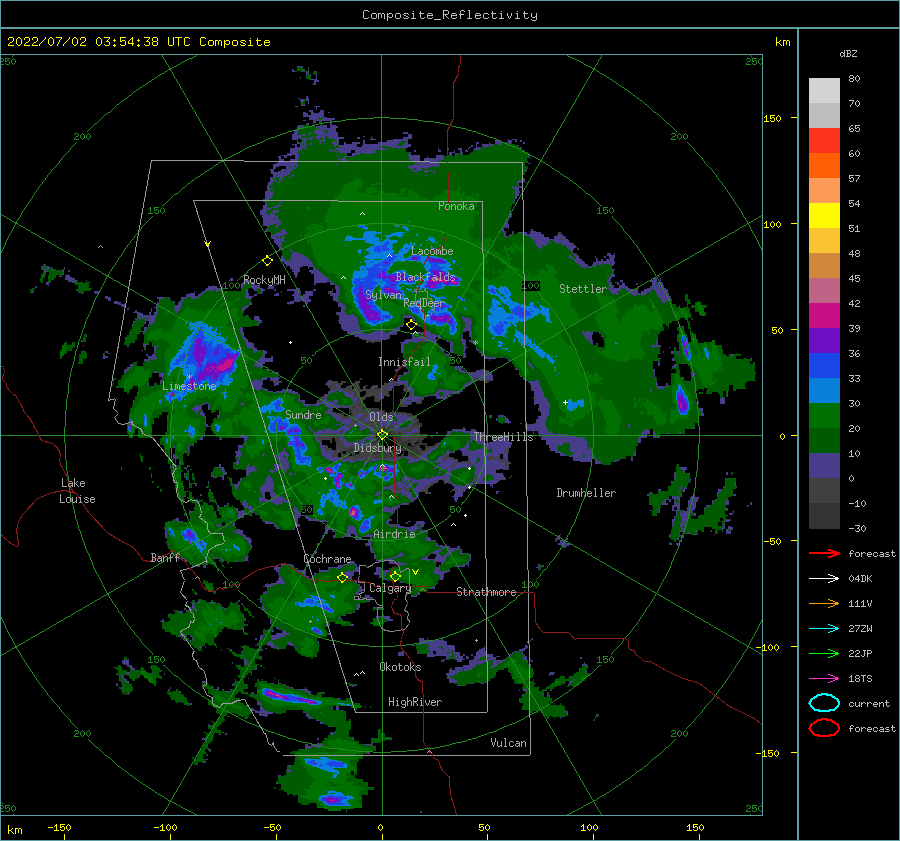Click the dBZ legend heading
The width and height of the screenshot is (900, 841).
click(848, 53)
